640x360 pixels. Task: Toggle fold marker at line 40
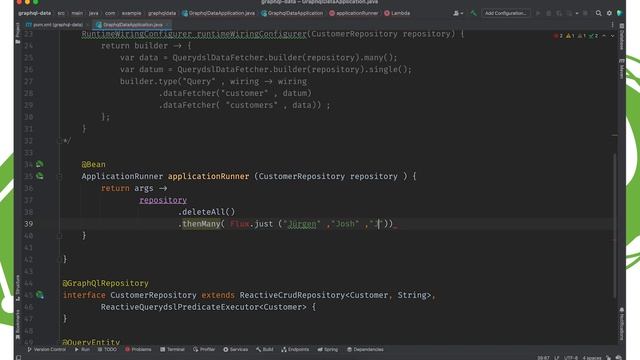(60, 236)
